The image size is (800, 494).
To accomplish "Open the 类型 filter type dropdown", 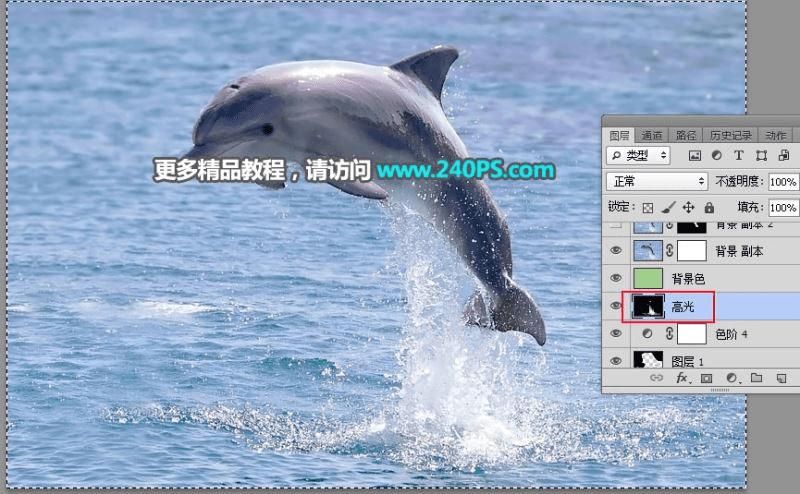I will (x=638, y=155).
